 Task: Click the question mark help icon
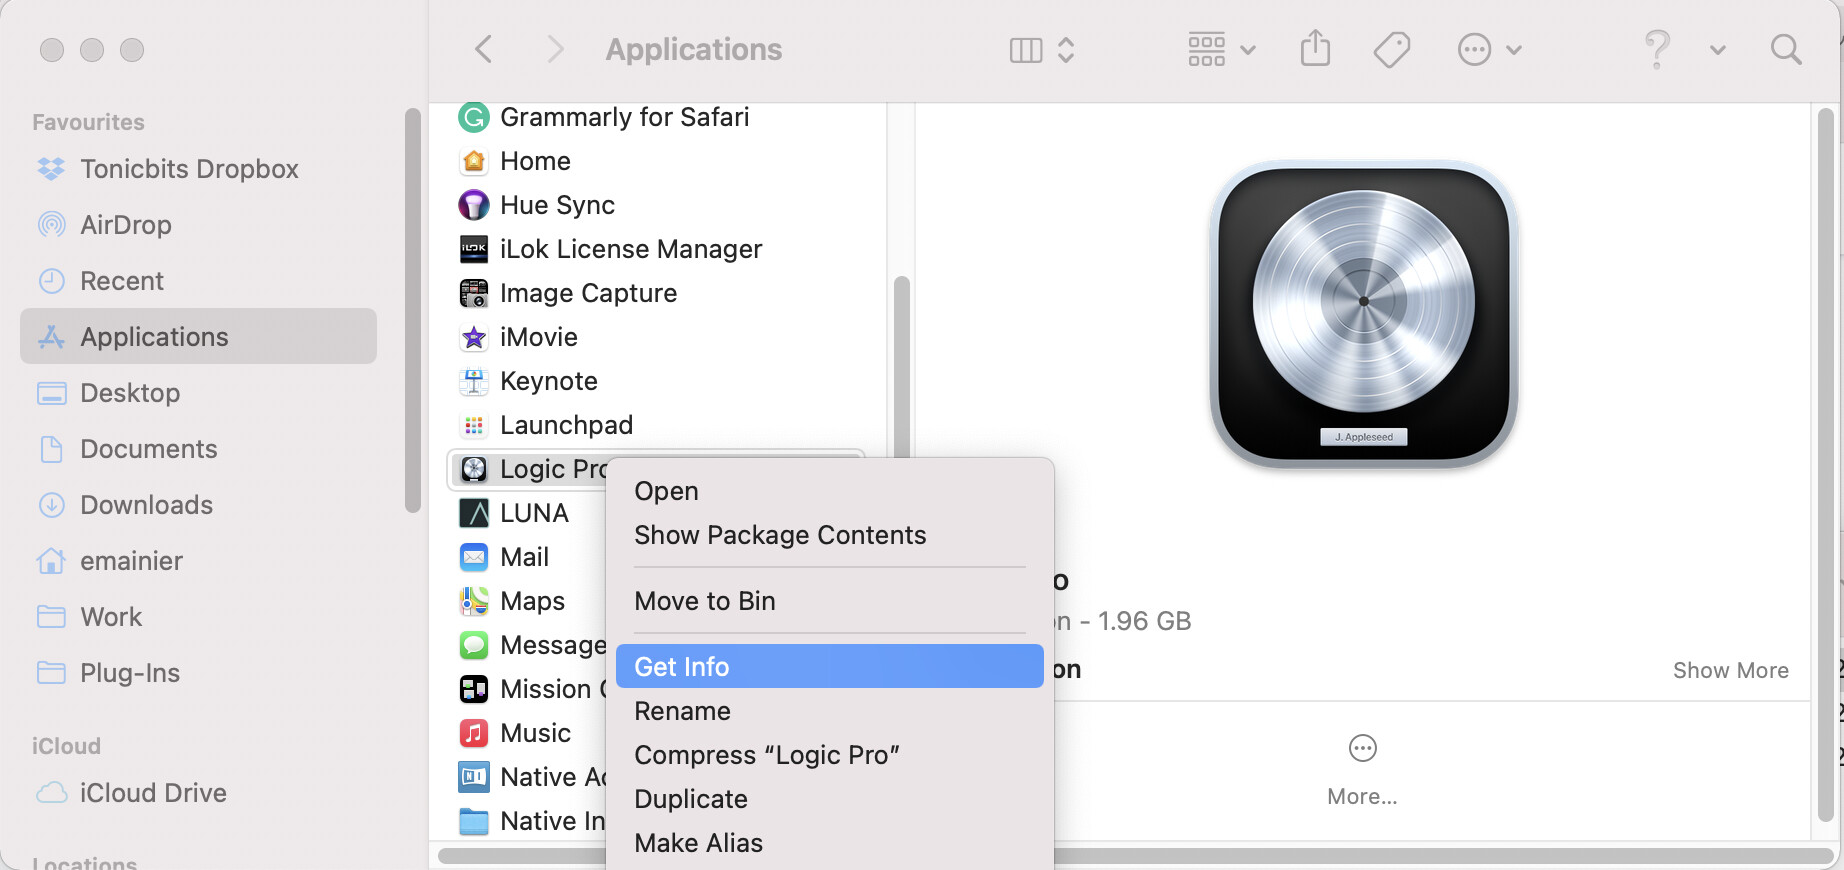pos(1657,49)
